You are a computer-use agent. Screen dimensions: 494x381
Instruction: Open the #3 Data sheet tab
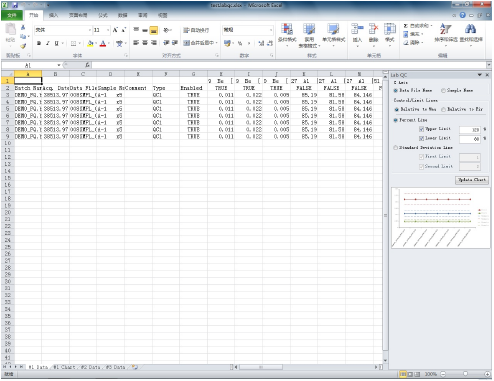(116, 367)
